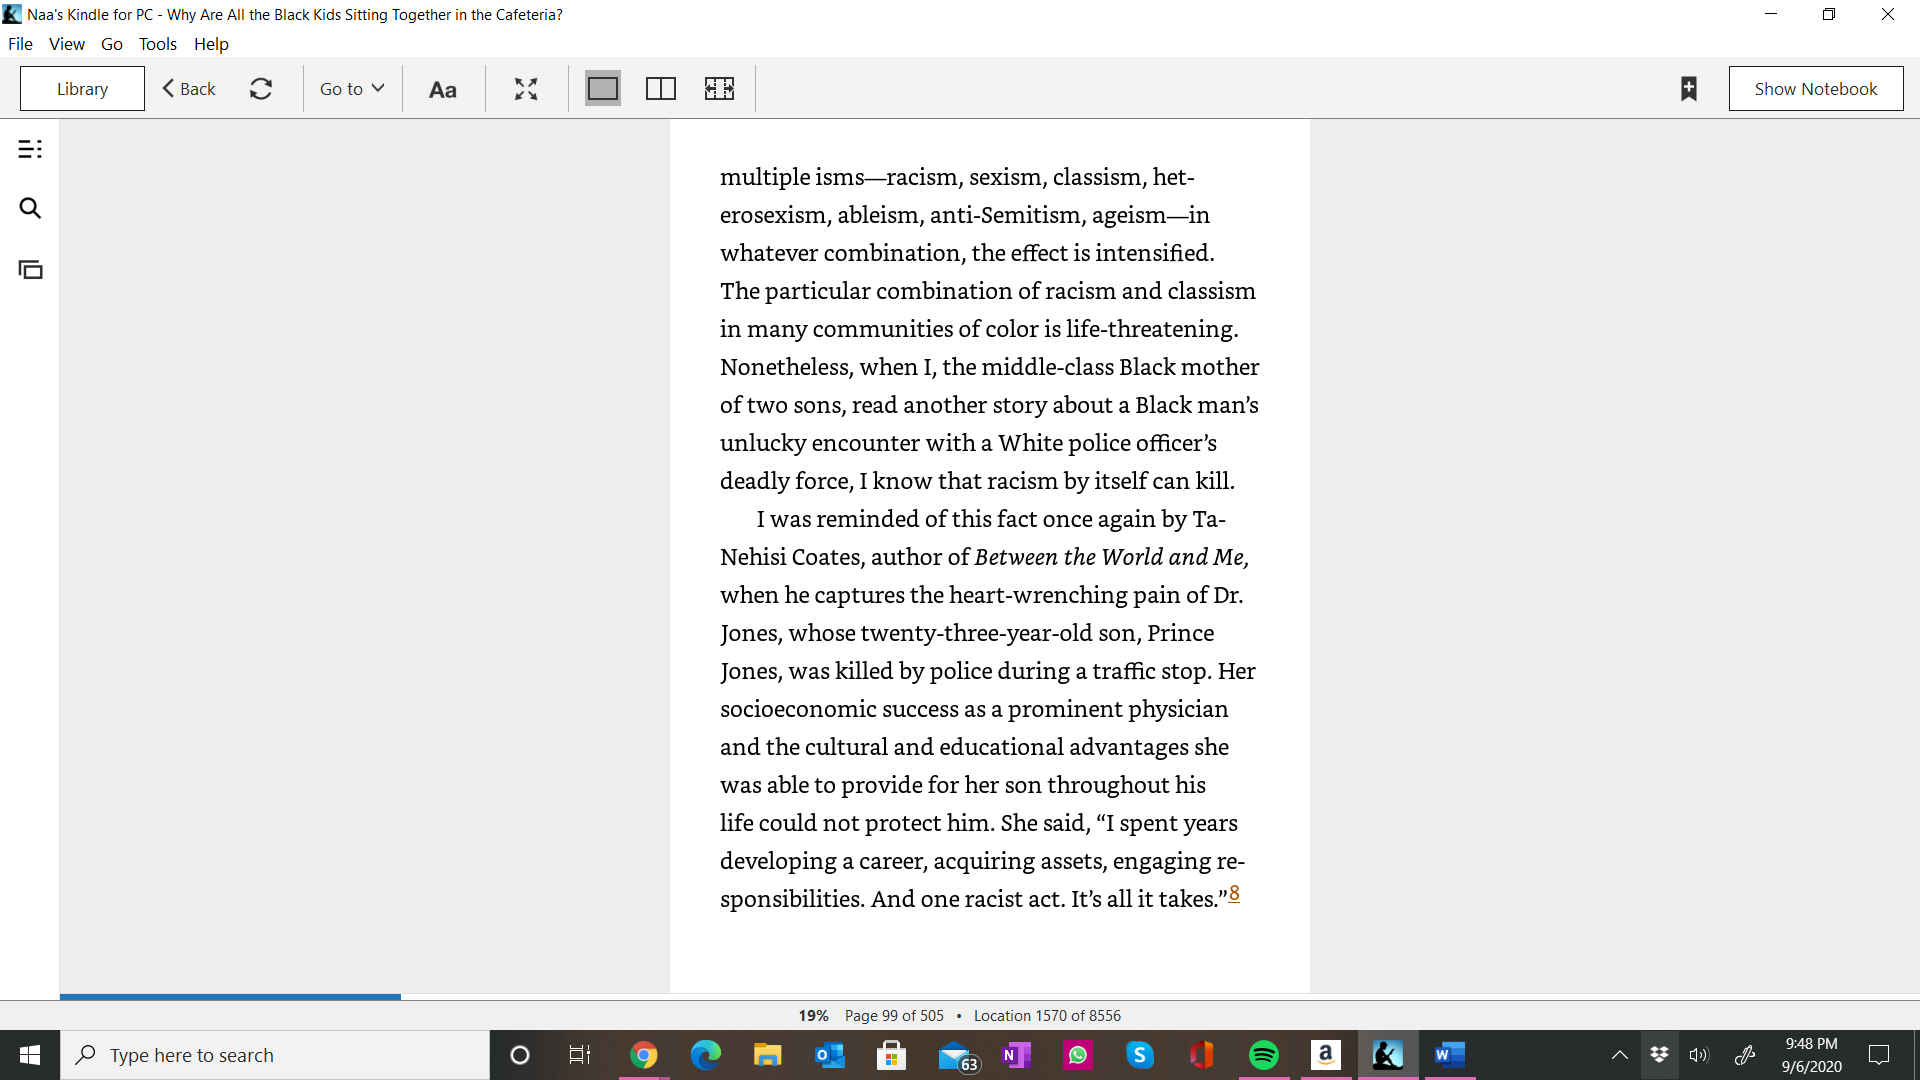Click the Windows taskbar search box
The image size is (1920, 1080).
(x=275, y=1055)
